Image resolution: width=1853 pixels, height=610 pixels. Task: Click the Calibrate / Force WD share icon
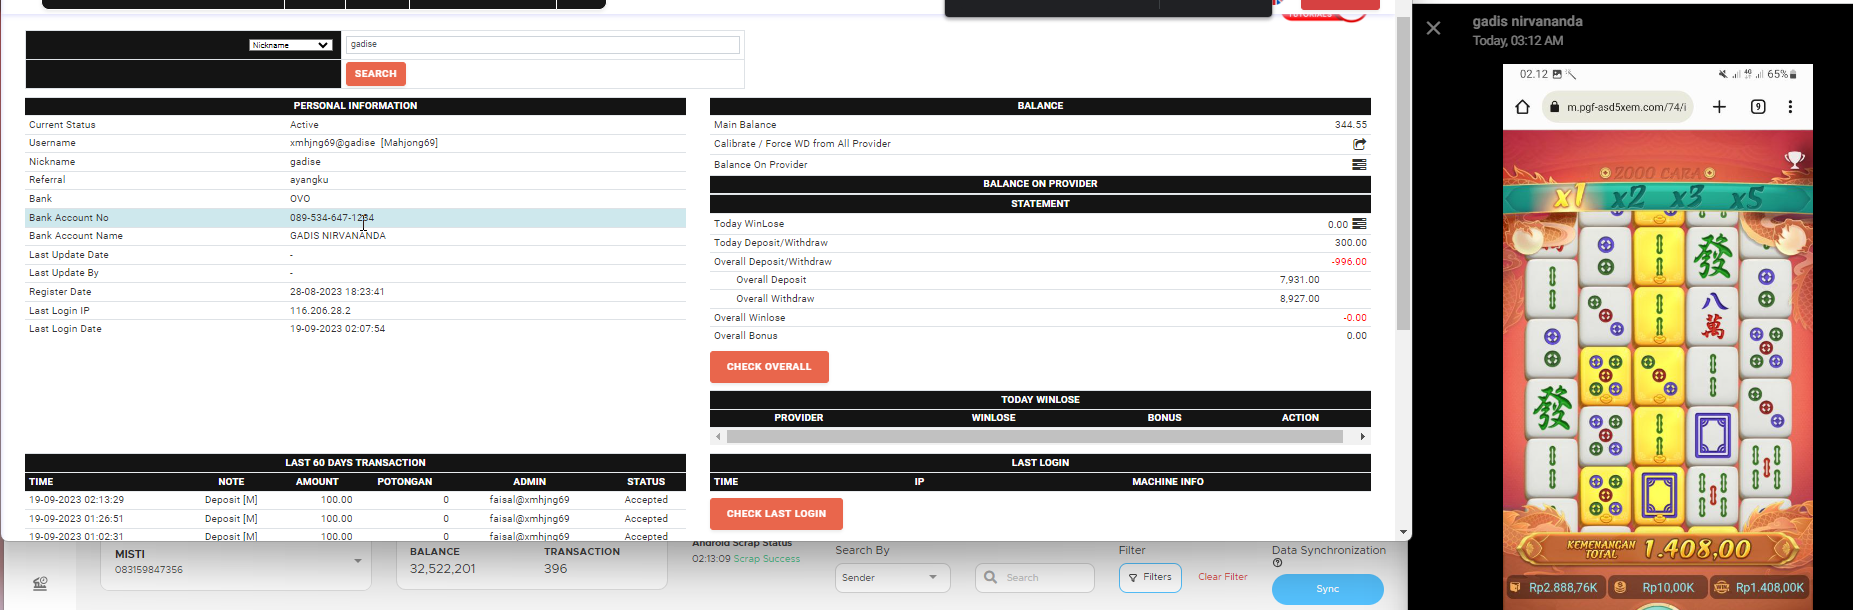pyautogui.click(x=1359, y=144)
